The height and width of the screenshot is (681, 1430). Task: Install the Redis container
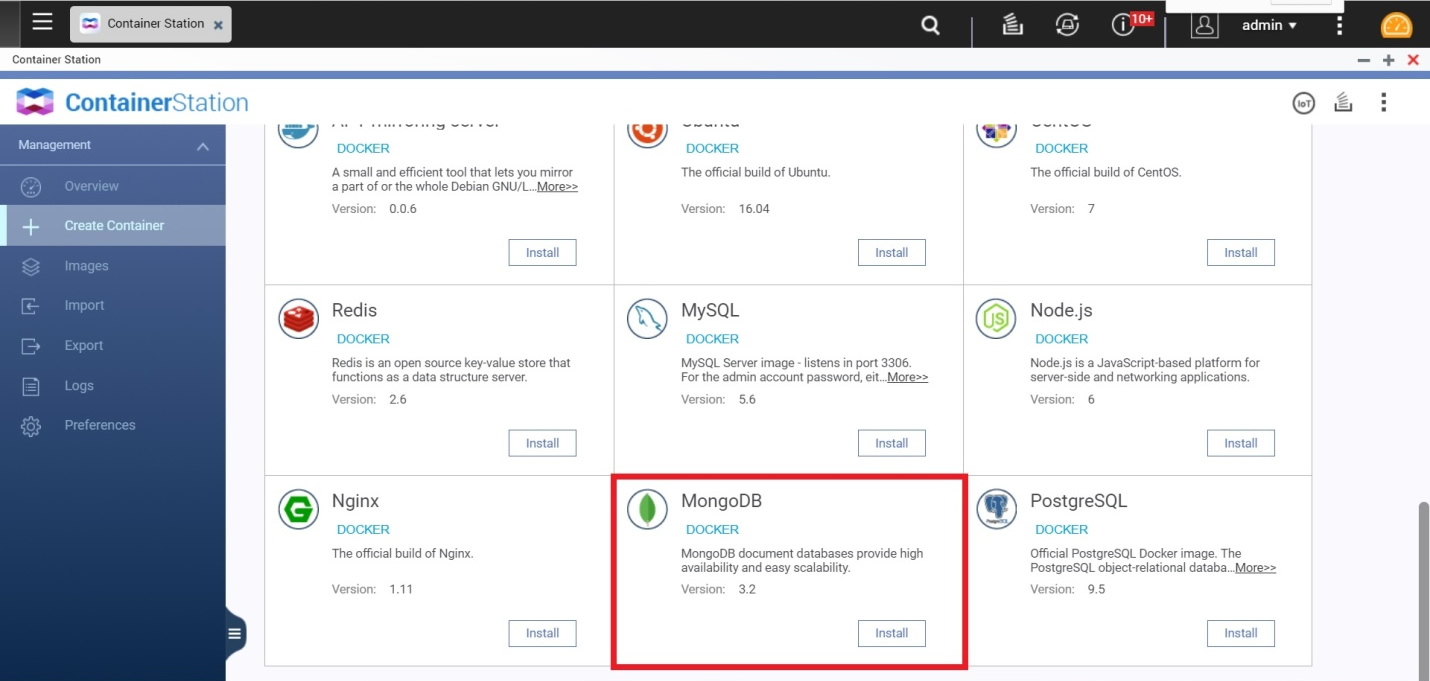click(x=542, y=443)
